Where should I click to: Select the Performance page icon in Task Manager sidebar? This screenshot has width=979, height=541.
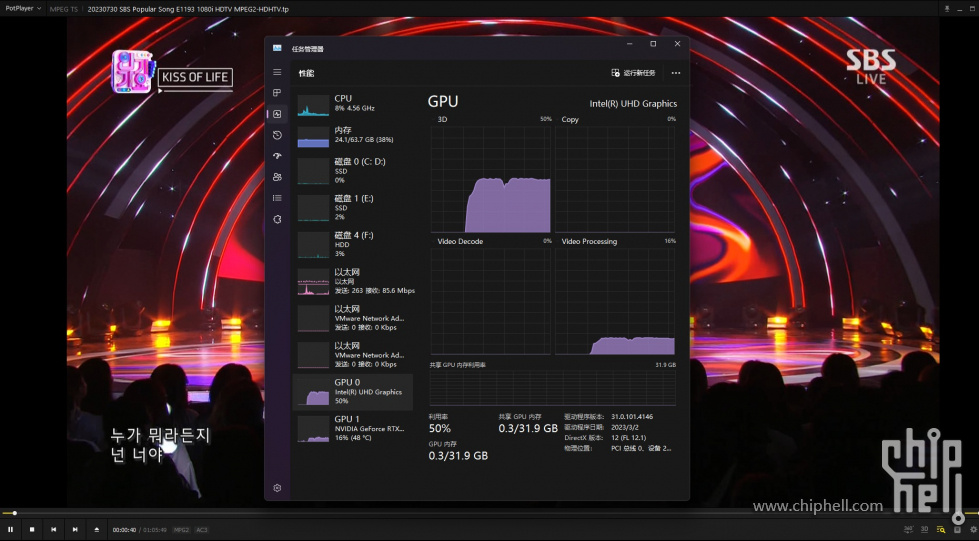coord(277,114)
